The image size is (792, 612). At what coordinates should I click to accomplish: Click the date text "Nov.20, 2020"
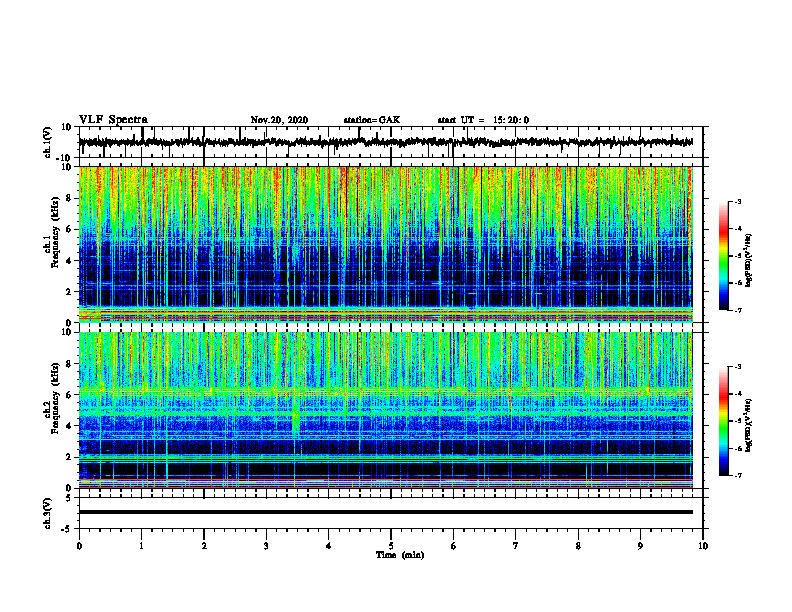(279, 120)
